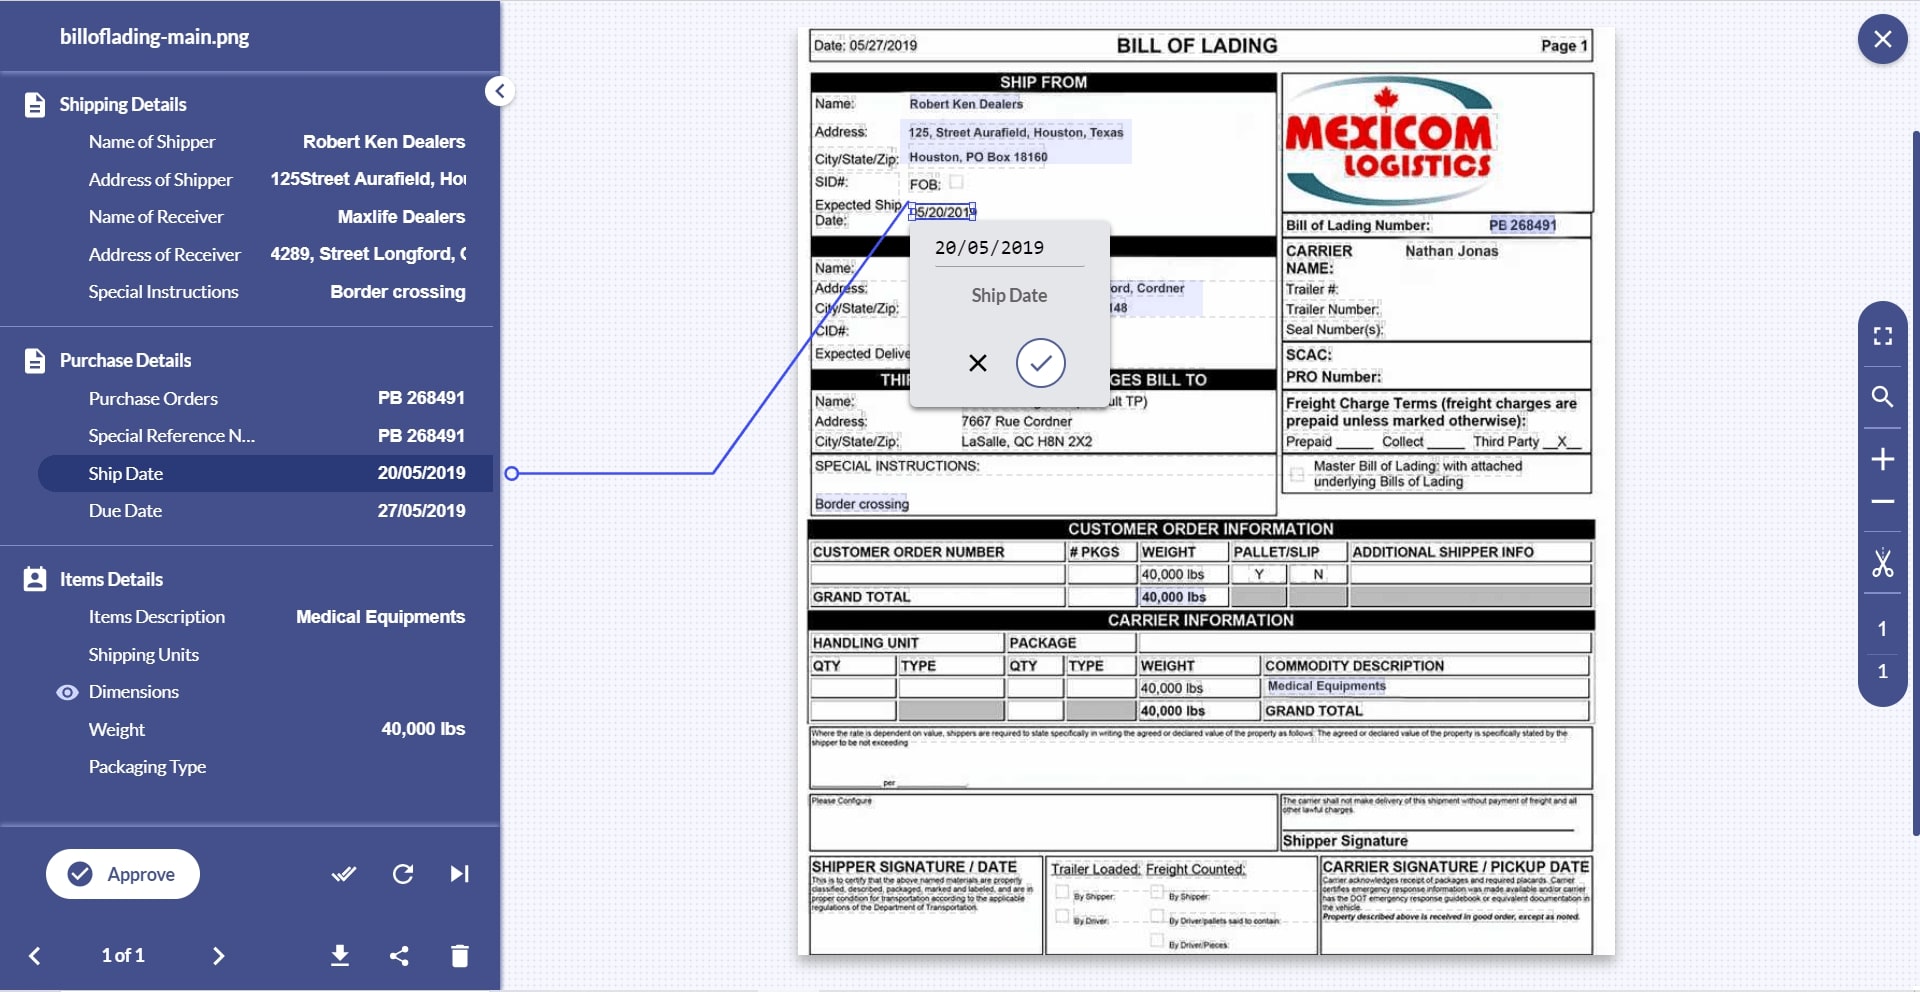Image resolution: width=1920 pixels, height=992 pixels.
Task: Check the Master Bill of Lading checkbox
Action: pyautogui.click(x=1297, y=474)
